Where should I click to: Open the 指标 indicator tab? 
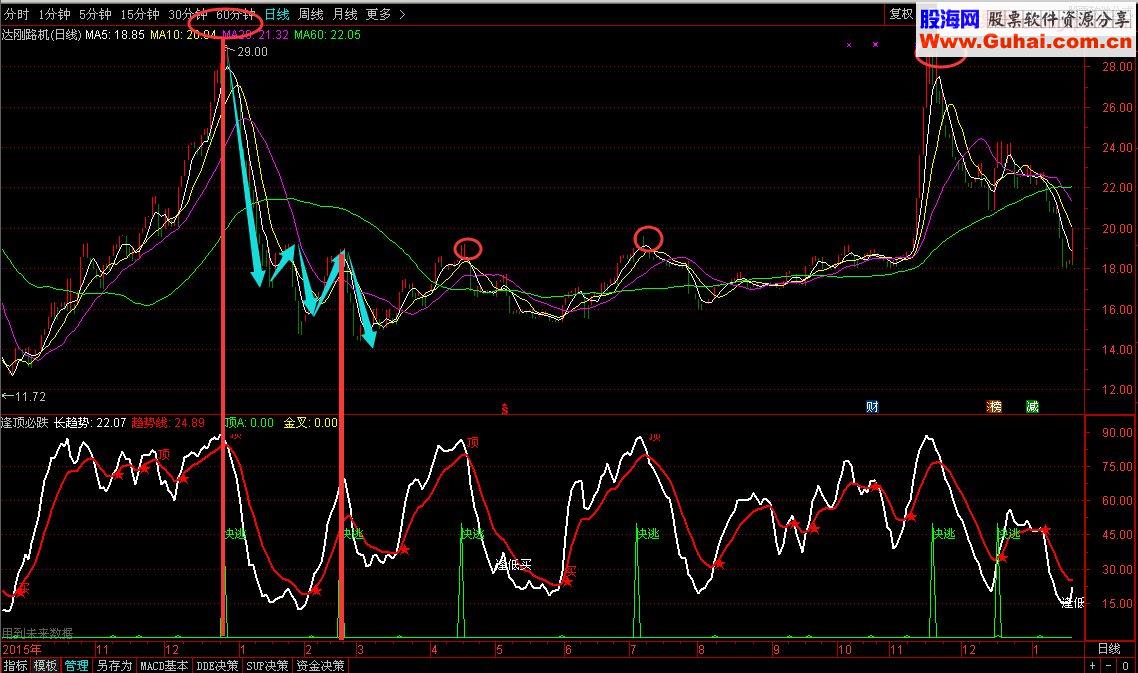(15, 666)
